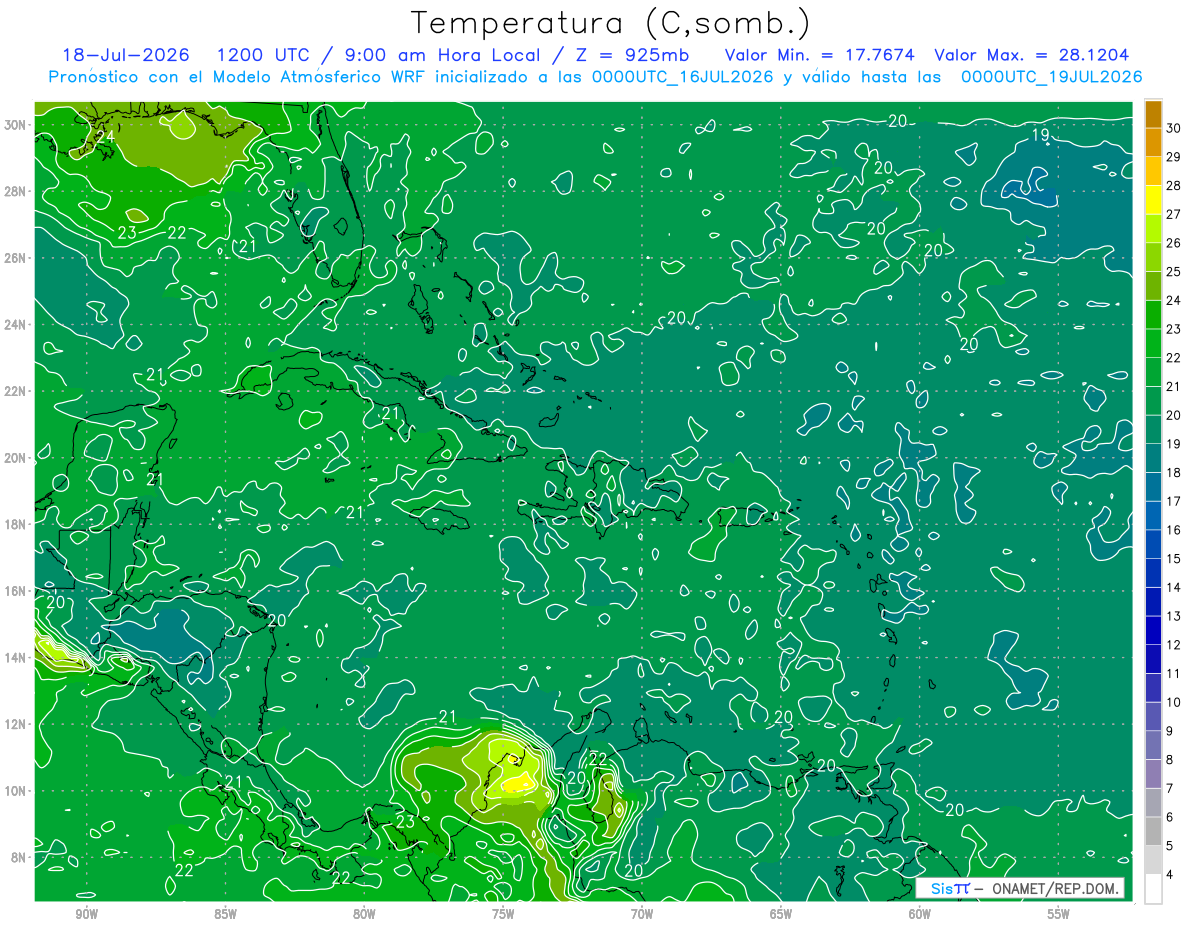Click the 30N latitude axis label
Image resolution: width=1200 pixels, height=927 pixels.
[x=15, y=125]
